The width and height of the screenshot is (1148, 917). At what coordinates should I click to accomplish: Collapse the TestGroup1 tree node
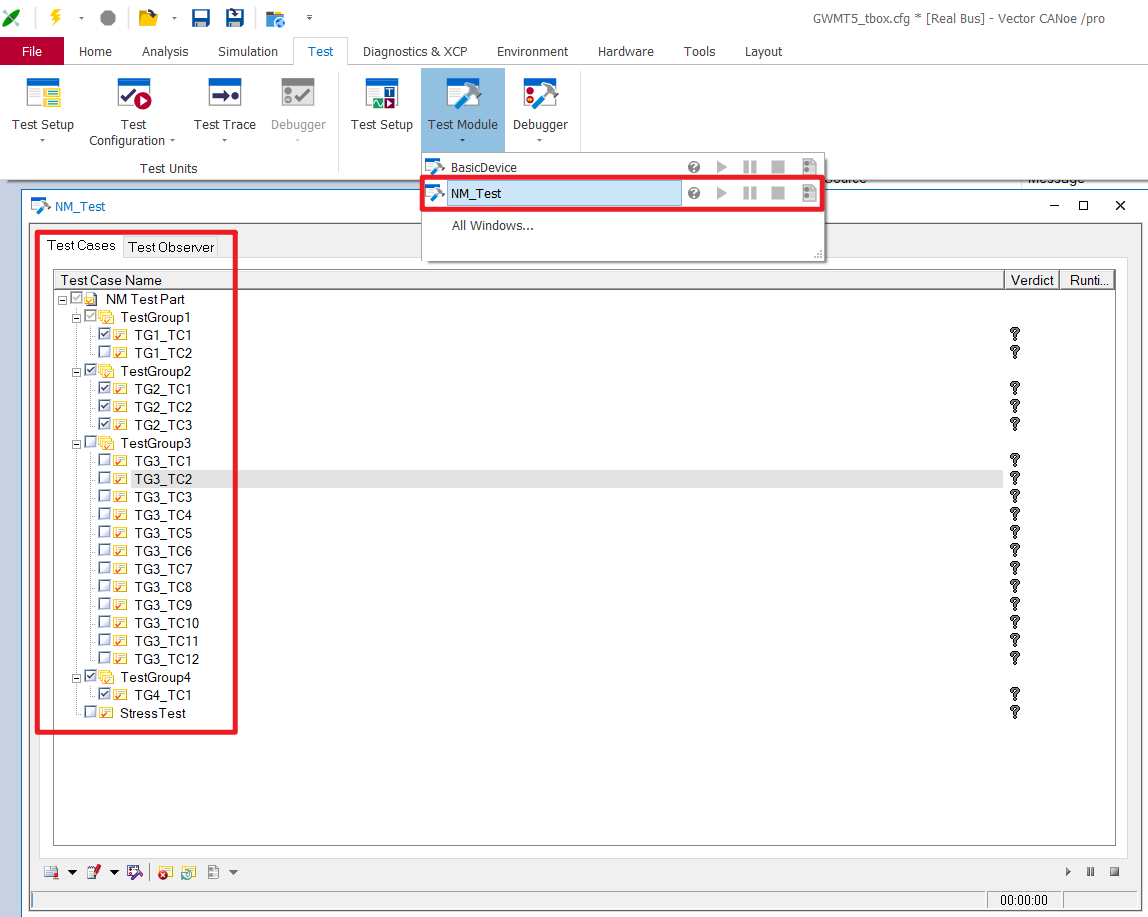point(77,318)
